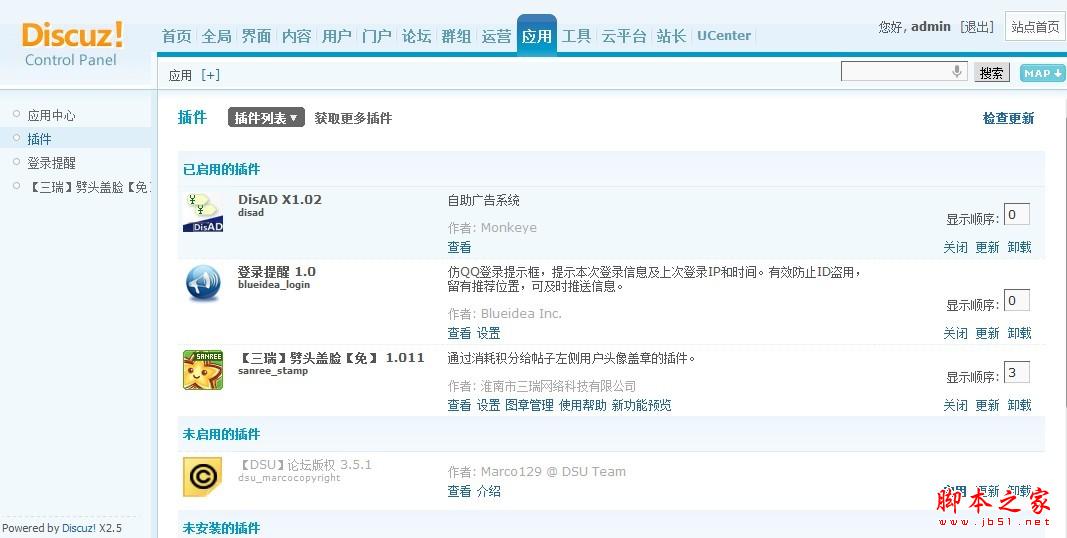Click 设置 for 登录提醒 plugin

[489, 333]
